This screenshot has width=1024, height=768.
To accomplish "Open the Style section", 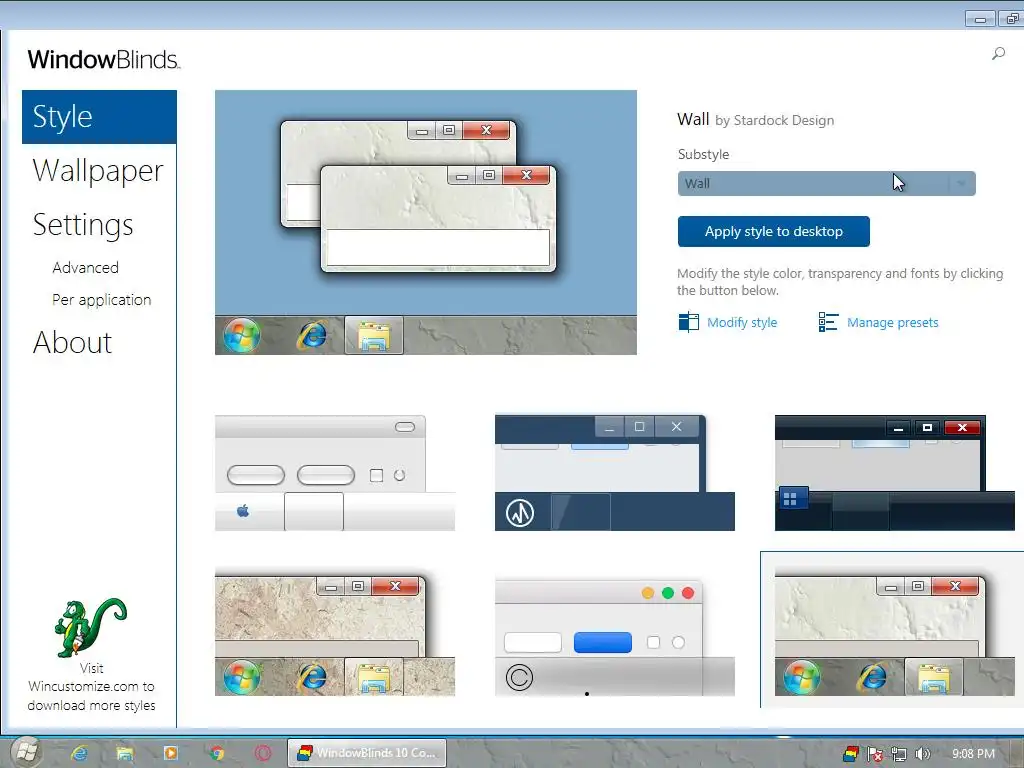I will click(99, 117).
